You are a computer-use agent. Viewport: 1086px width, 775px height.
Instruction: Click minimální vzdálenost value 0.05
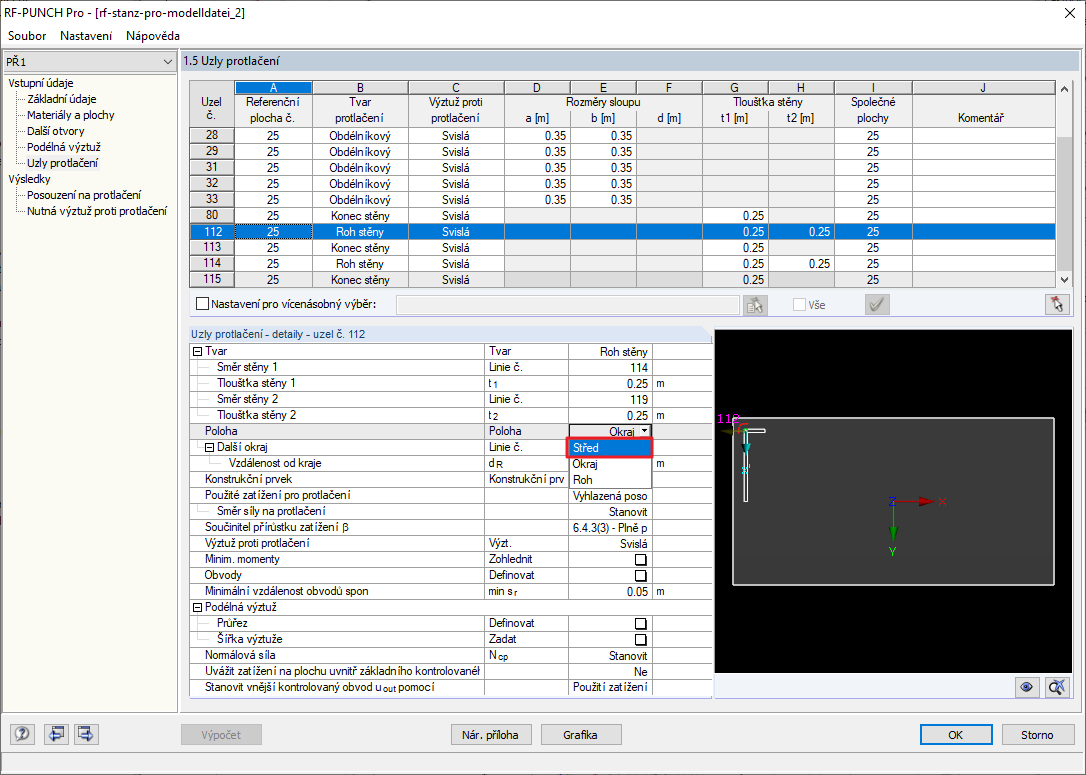click(609, 591)
